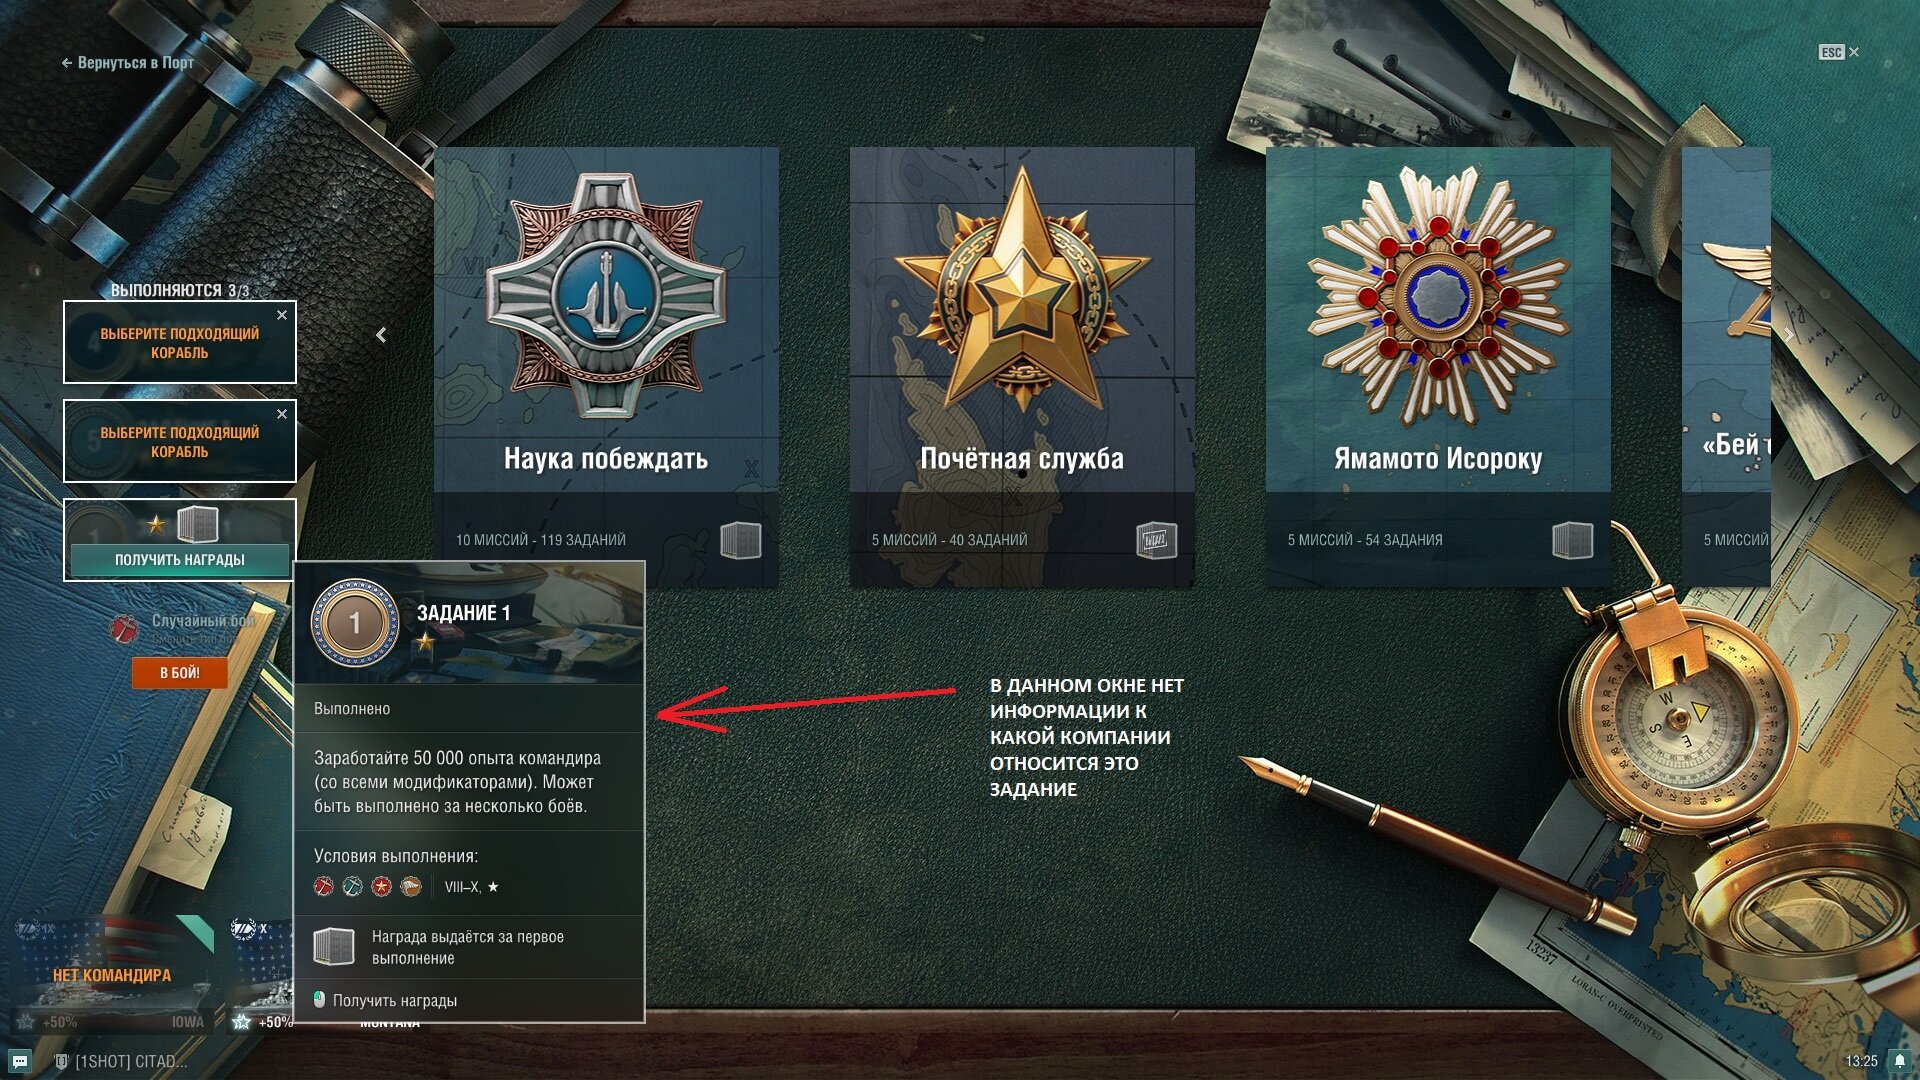Open the Наука побеждать campaign

tap(606, 367)
